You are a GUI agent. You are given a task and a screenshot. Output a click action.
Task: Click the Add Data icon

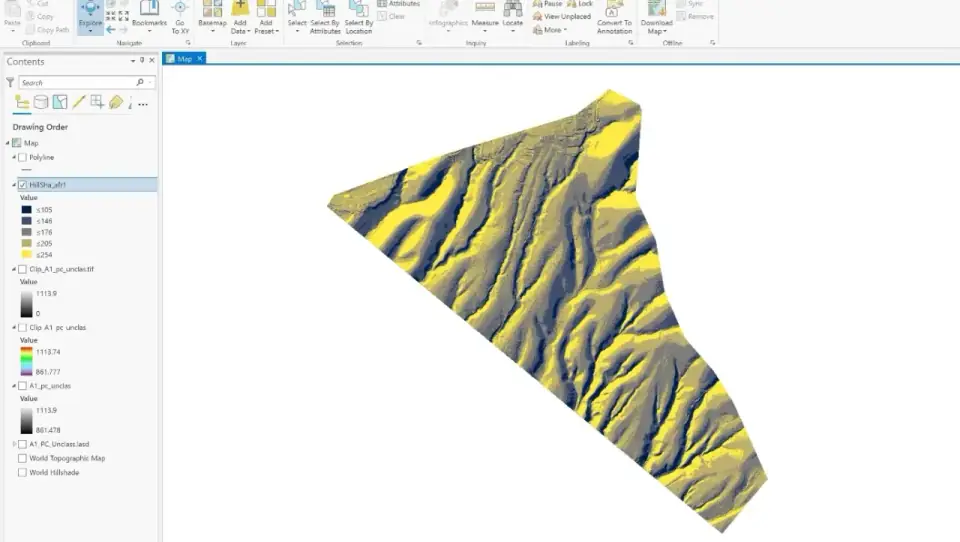pyautogui.click(x=240, y=9)
